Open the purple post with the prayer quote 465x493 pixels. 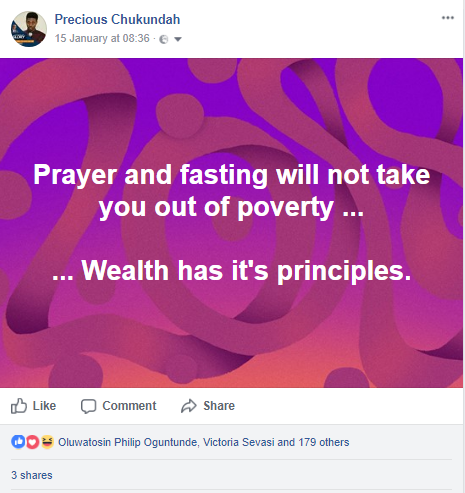(231, 223)
